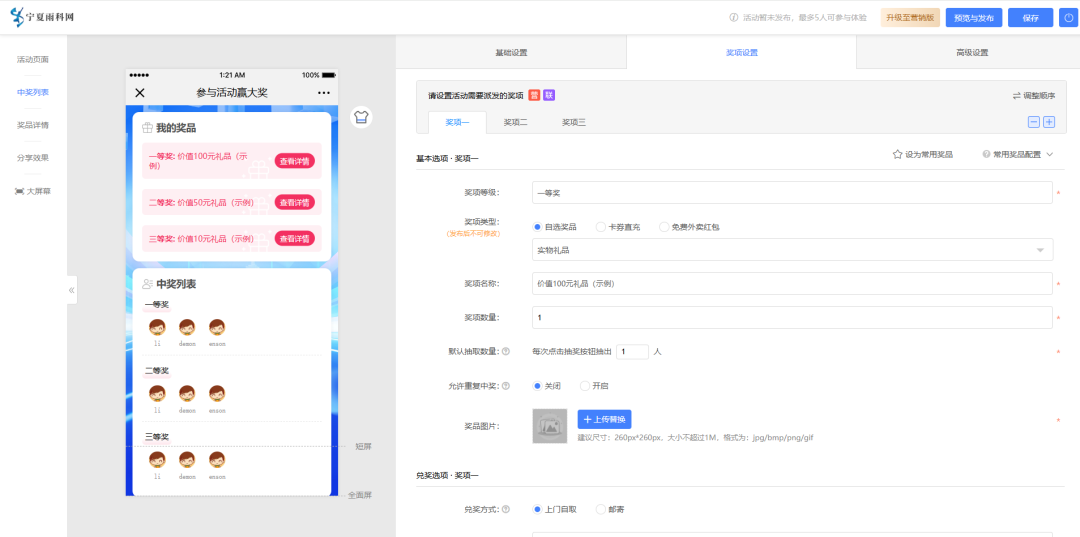Open 中奖列表 in the left sidebar
Viewport: 1080px width, 537px height.
[33, 92]
